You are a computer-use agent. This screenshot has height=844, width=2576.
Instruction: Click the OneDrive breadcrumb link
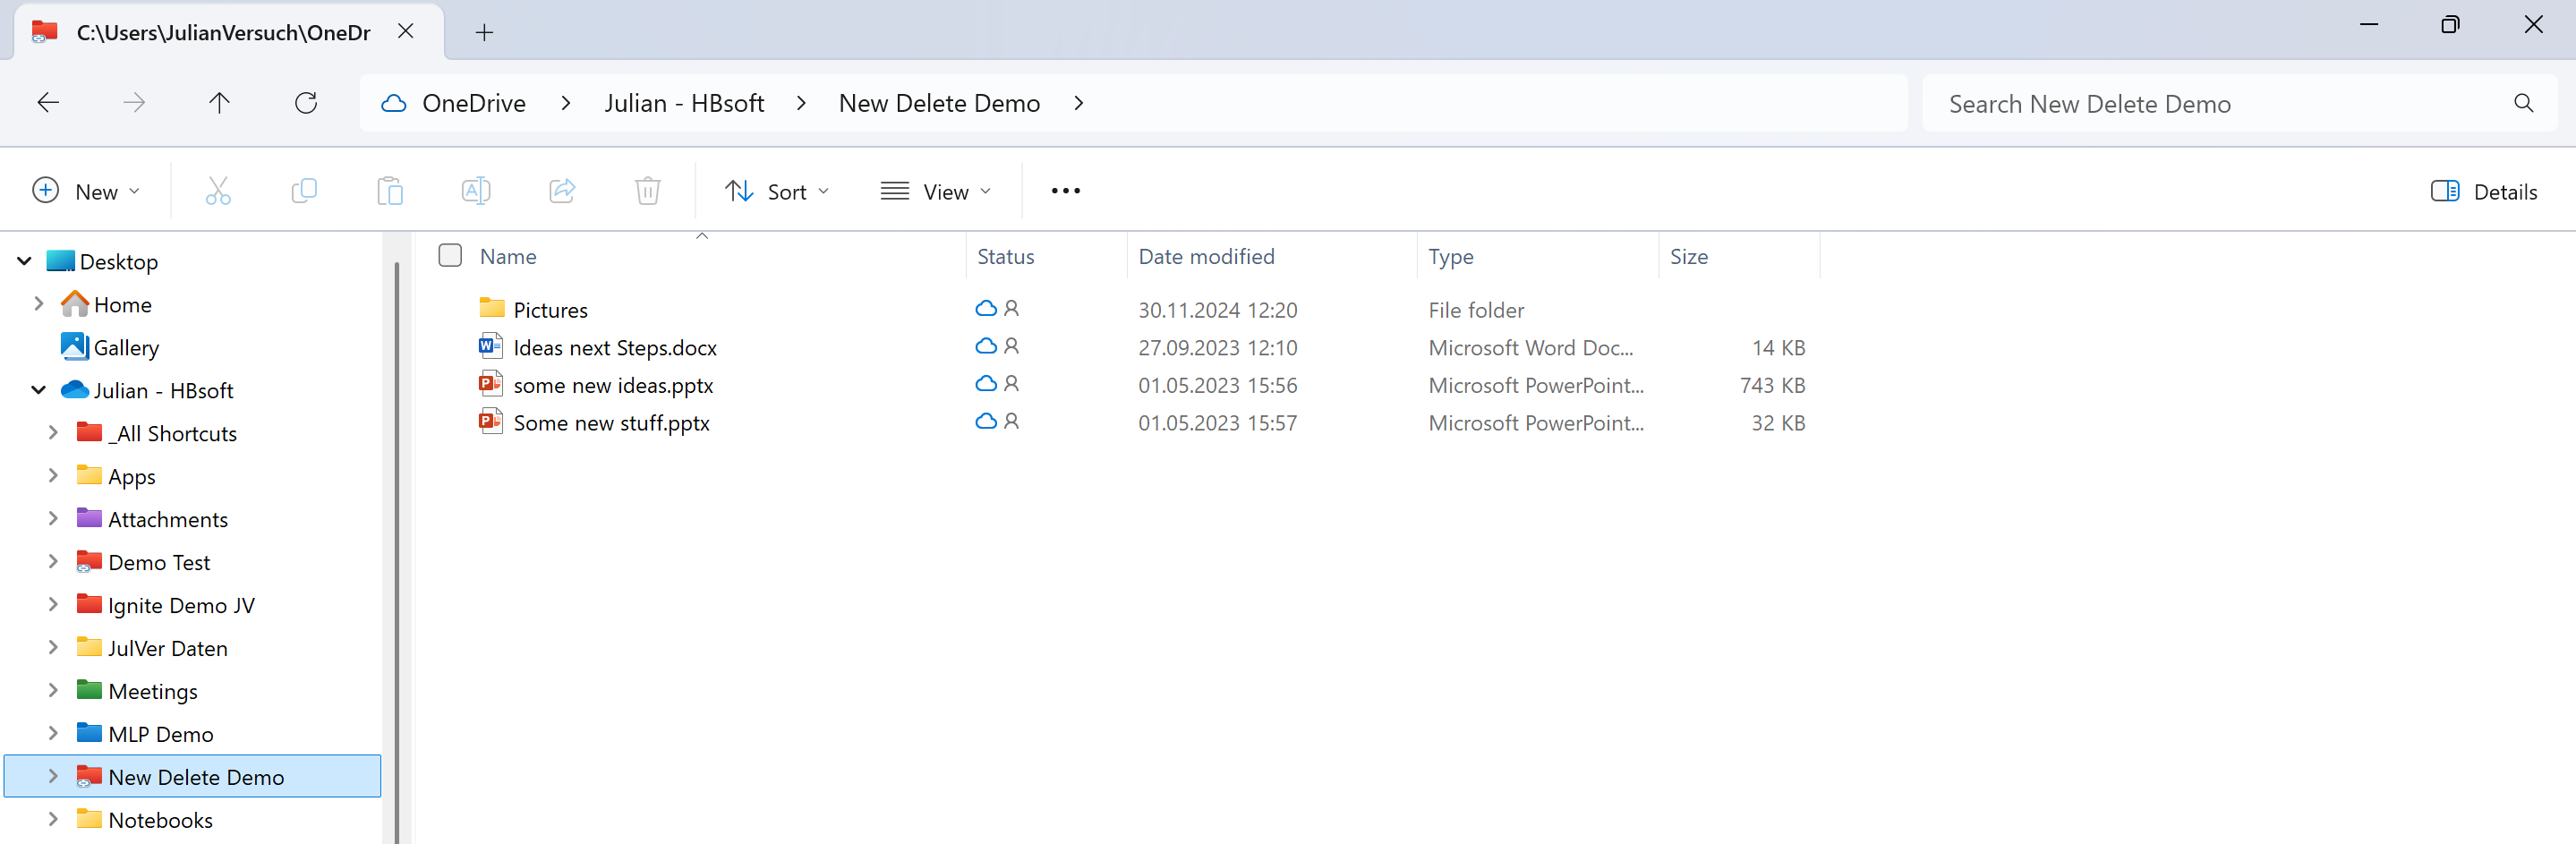(473, 104)
